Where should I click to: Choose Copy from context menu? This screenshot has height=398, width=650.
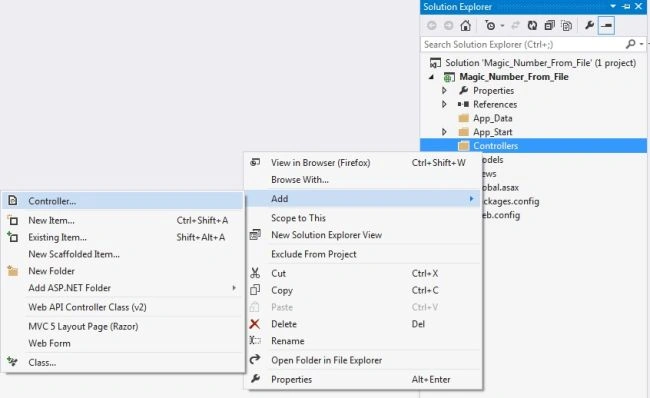click(363, 290)
